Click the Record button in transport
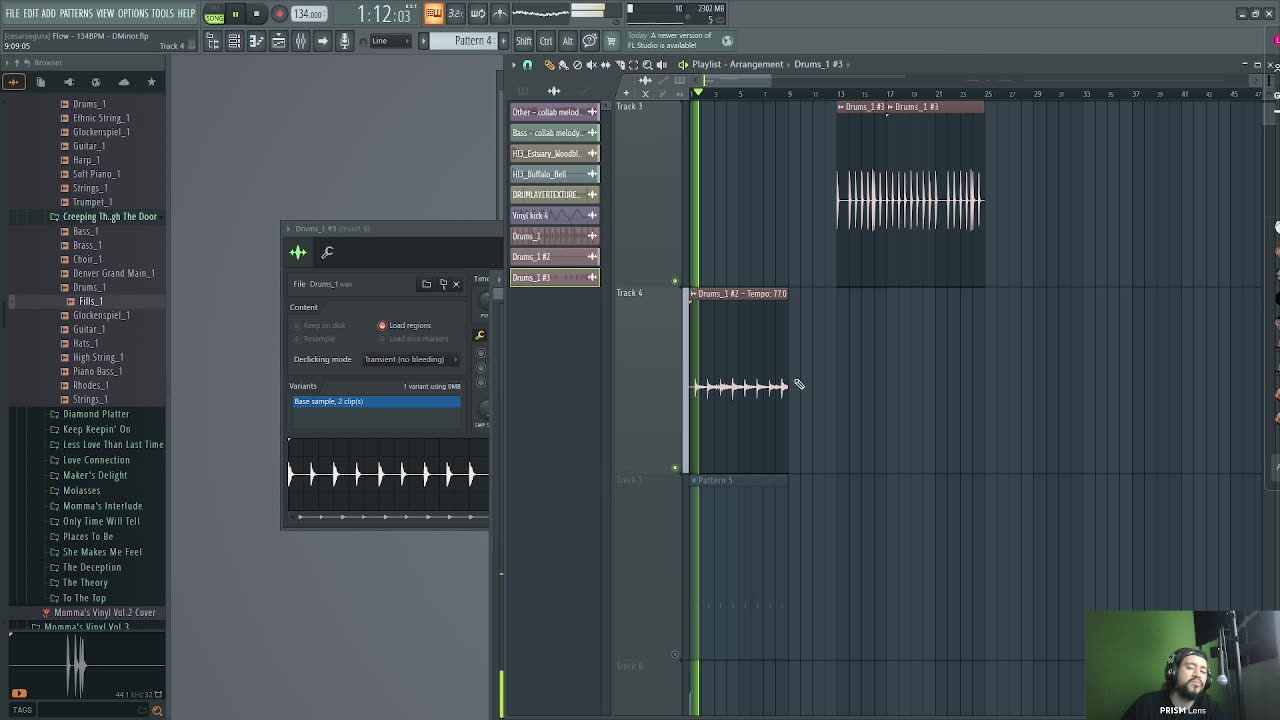The width and height of the screenshot is (1280, 720). click(x=279, y=14)
